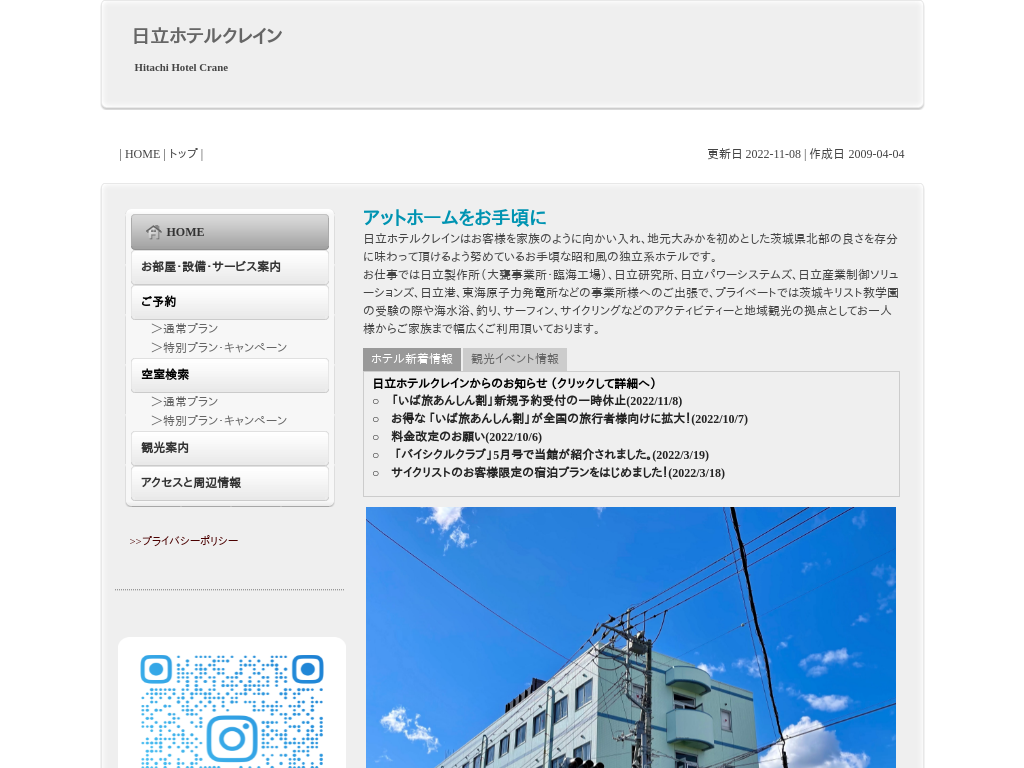Screen dimensions: 1024x768
Task: Select 通常プラン under 空室検索
Action: [x=185, y=402]
